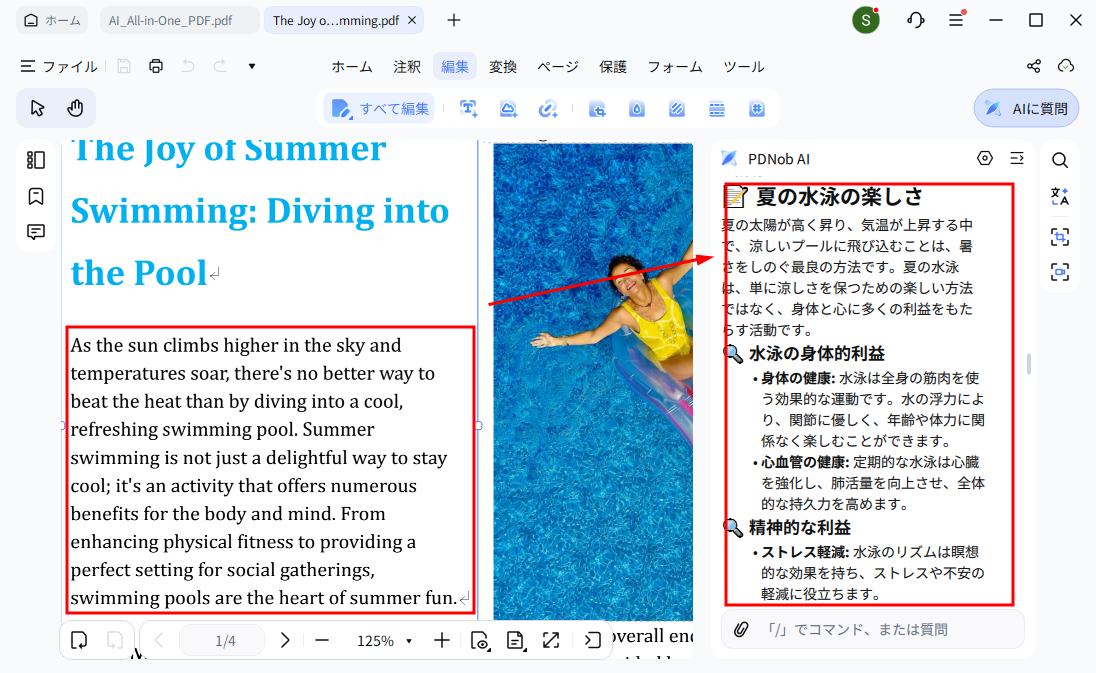Viewport: 1096px width, 673px height.
Task: Open the user account avatar S
Action: coord(865,20)
